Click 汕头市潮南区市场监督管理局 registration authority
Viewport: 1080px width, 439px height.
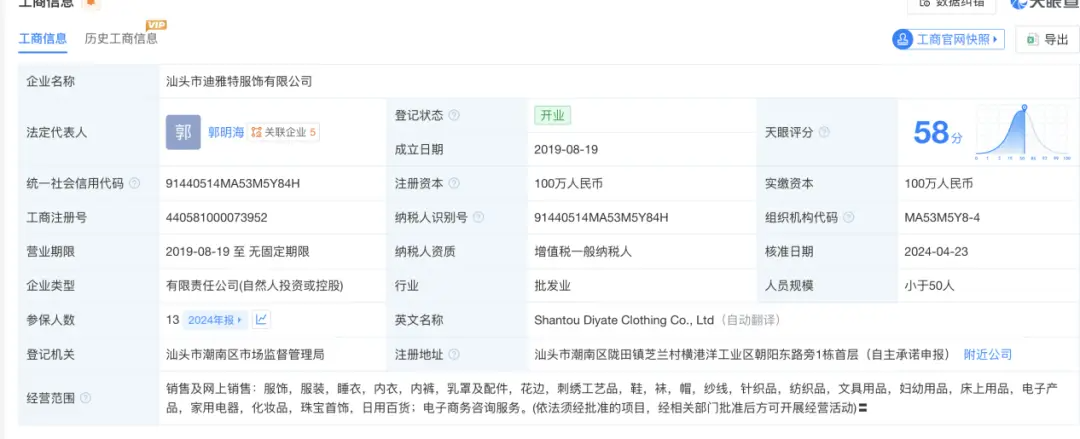click(245, 355)
